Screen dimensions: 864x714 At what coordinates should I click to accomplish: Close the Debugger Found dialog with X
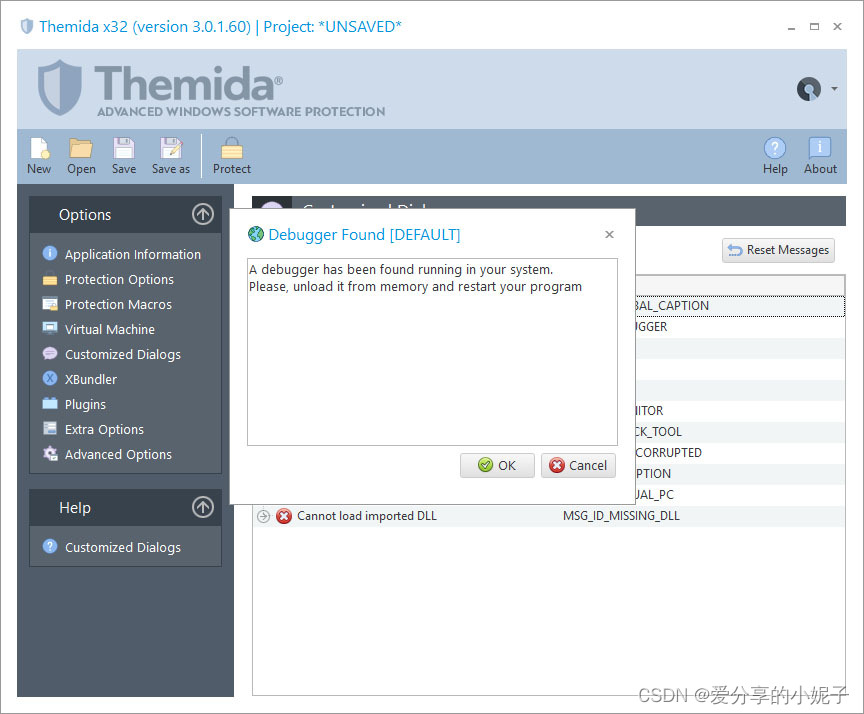(609, 235)
